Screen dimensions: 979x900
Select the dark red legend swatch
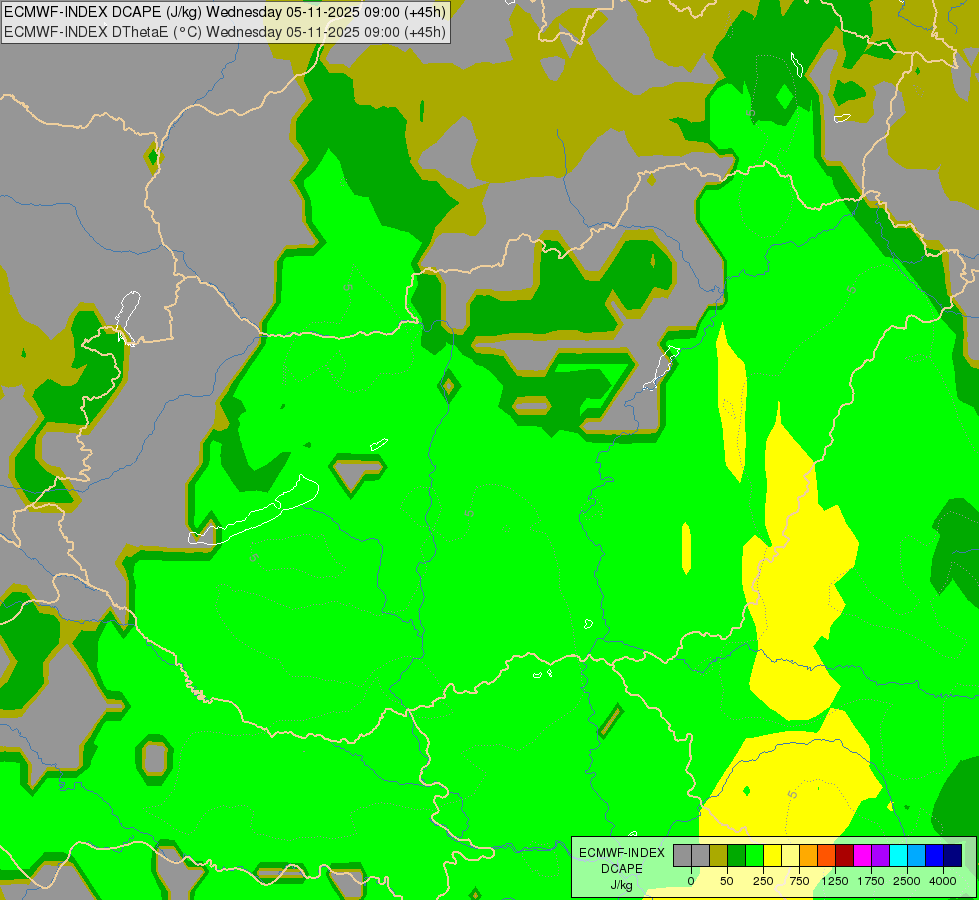pos(845,855)
